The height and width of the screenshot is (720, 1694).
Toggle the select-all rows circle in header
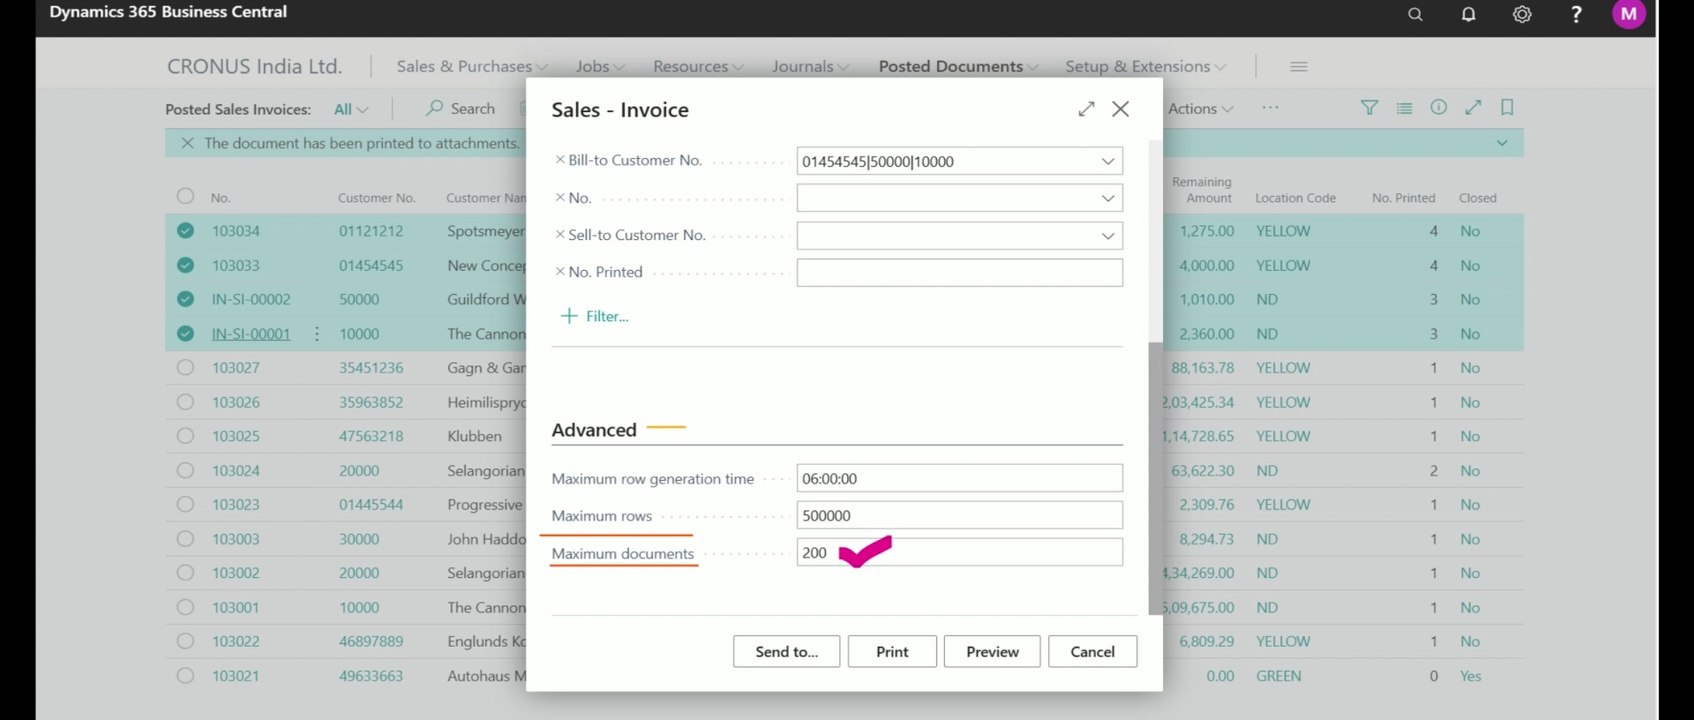pyautogui.click(x=185, y=196)
